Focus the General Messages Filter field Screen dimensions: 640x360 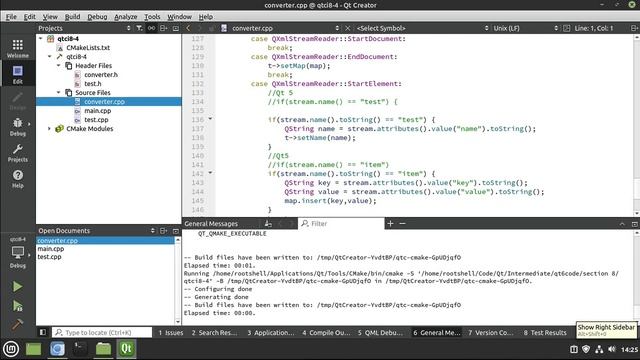click(341, 223)
